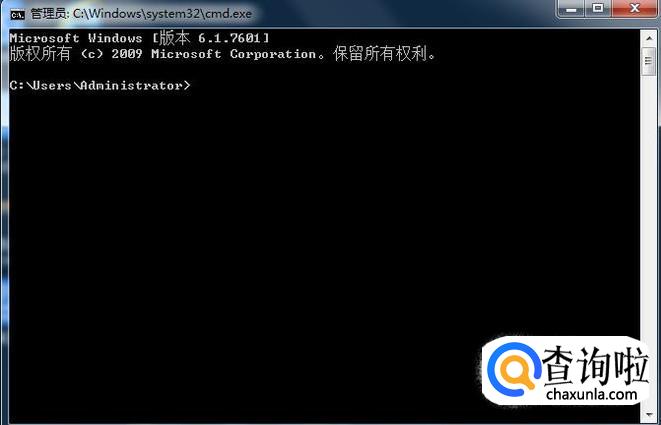This screenshot has height=425, width=661.
Task: Minimize the command prompt window
Action: point(571,9)
